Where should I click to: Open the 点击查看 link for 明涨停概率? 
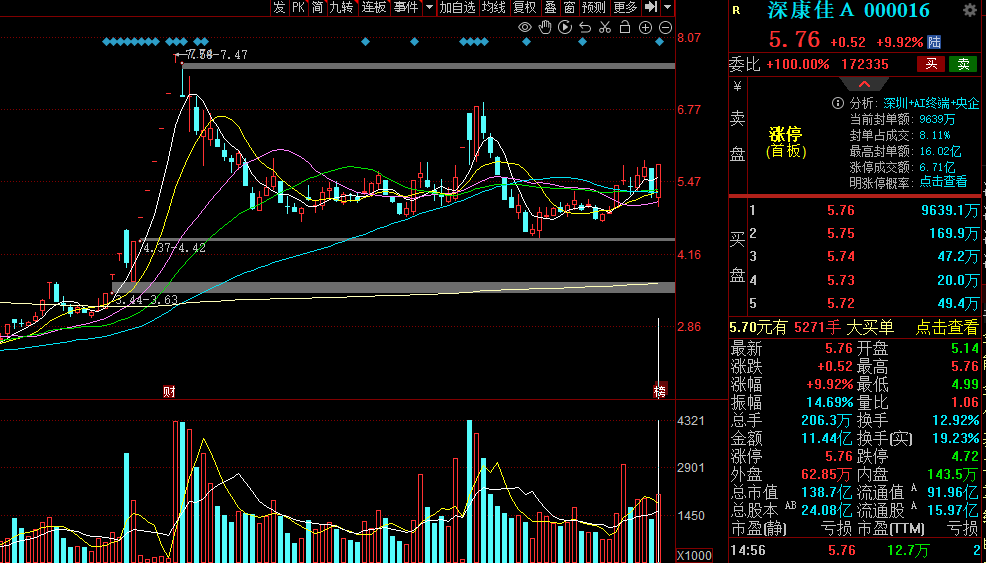coord(943,182)
